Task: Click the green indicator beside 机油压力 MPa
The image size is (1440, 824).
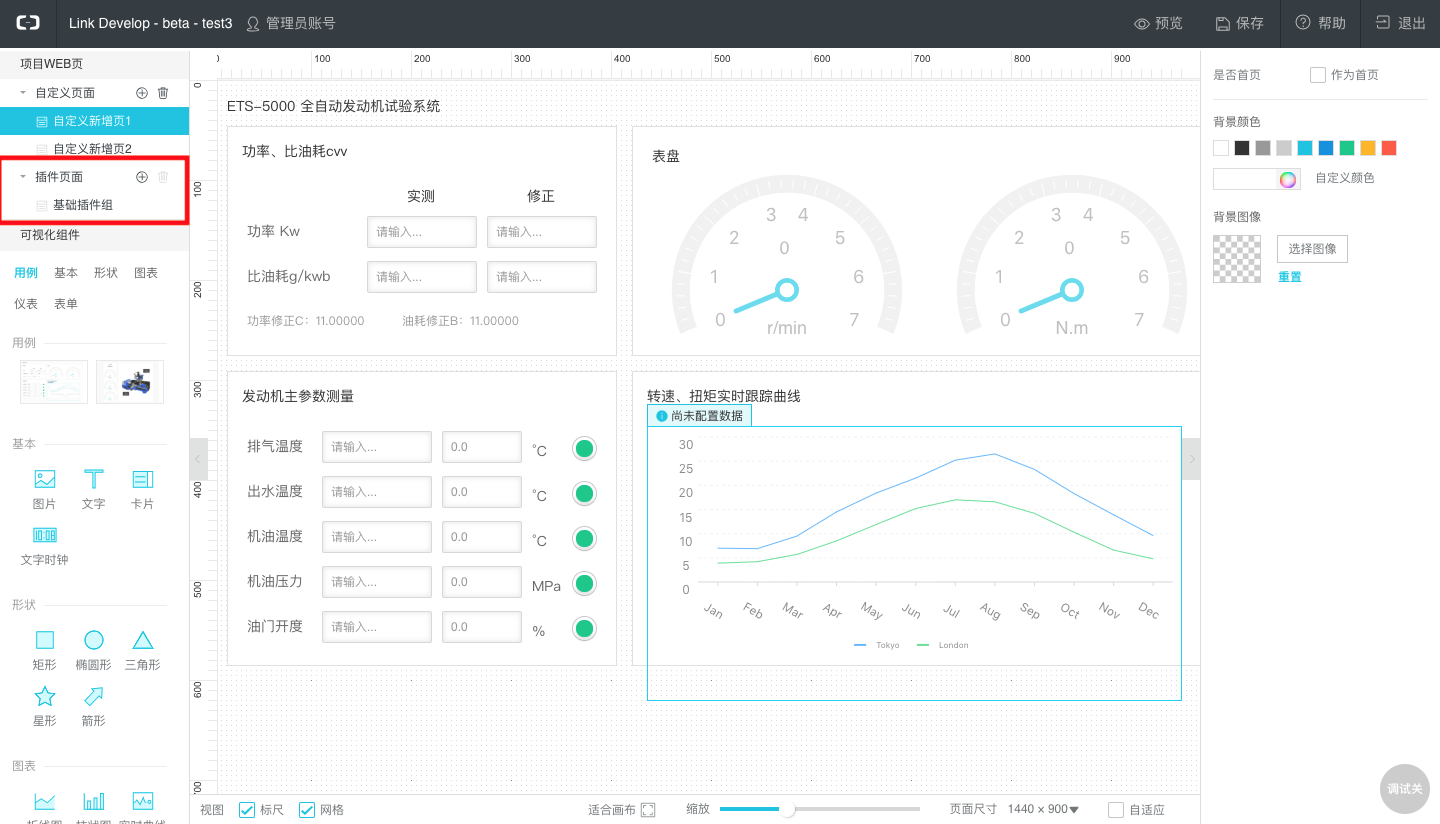Action: pos(585,584)
